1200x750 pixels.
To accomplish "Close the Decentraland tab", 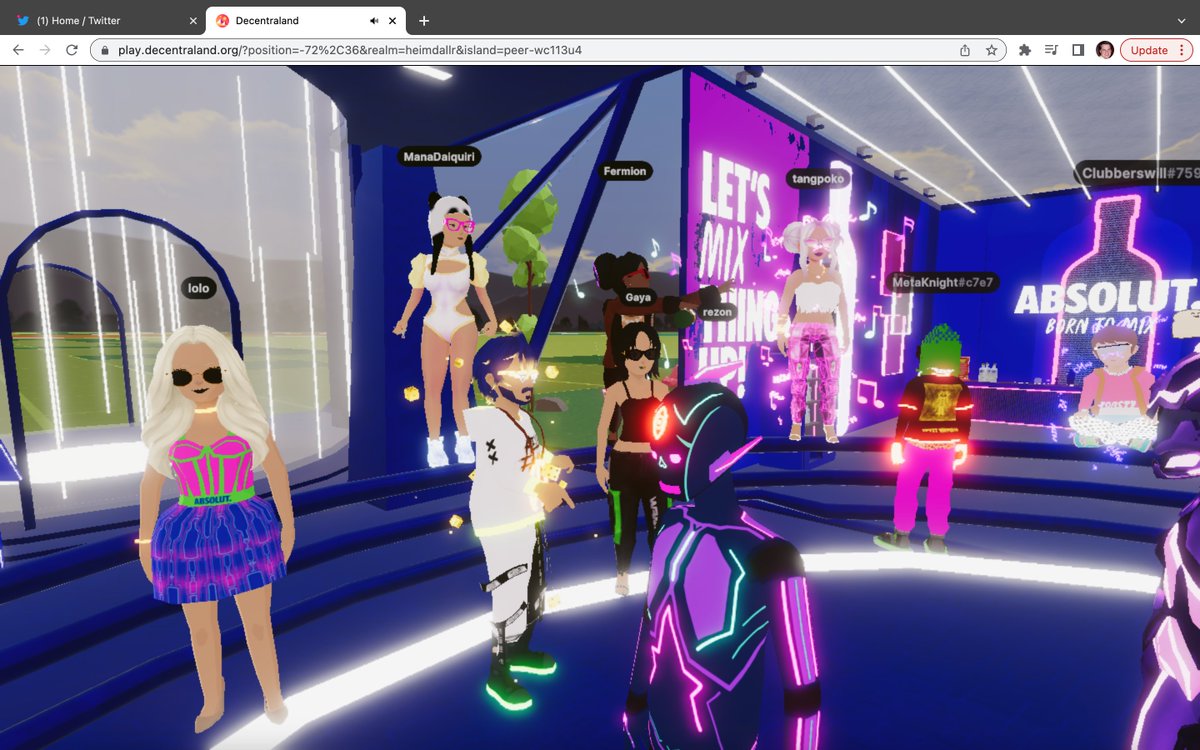I will tap(393, 20).
